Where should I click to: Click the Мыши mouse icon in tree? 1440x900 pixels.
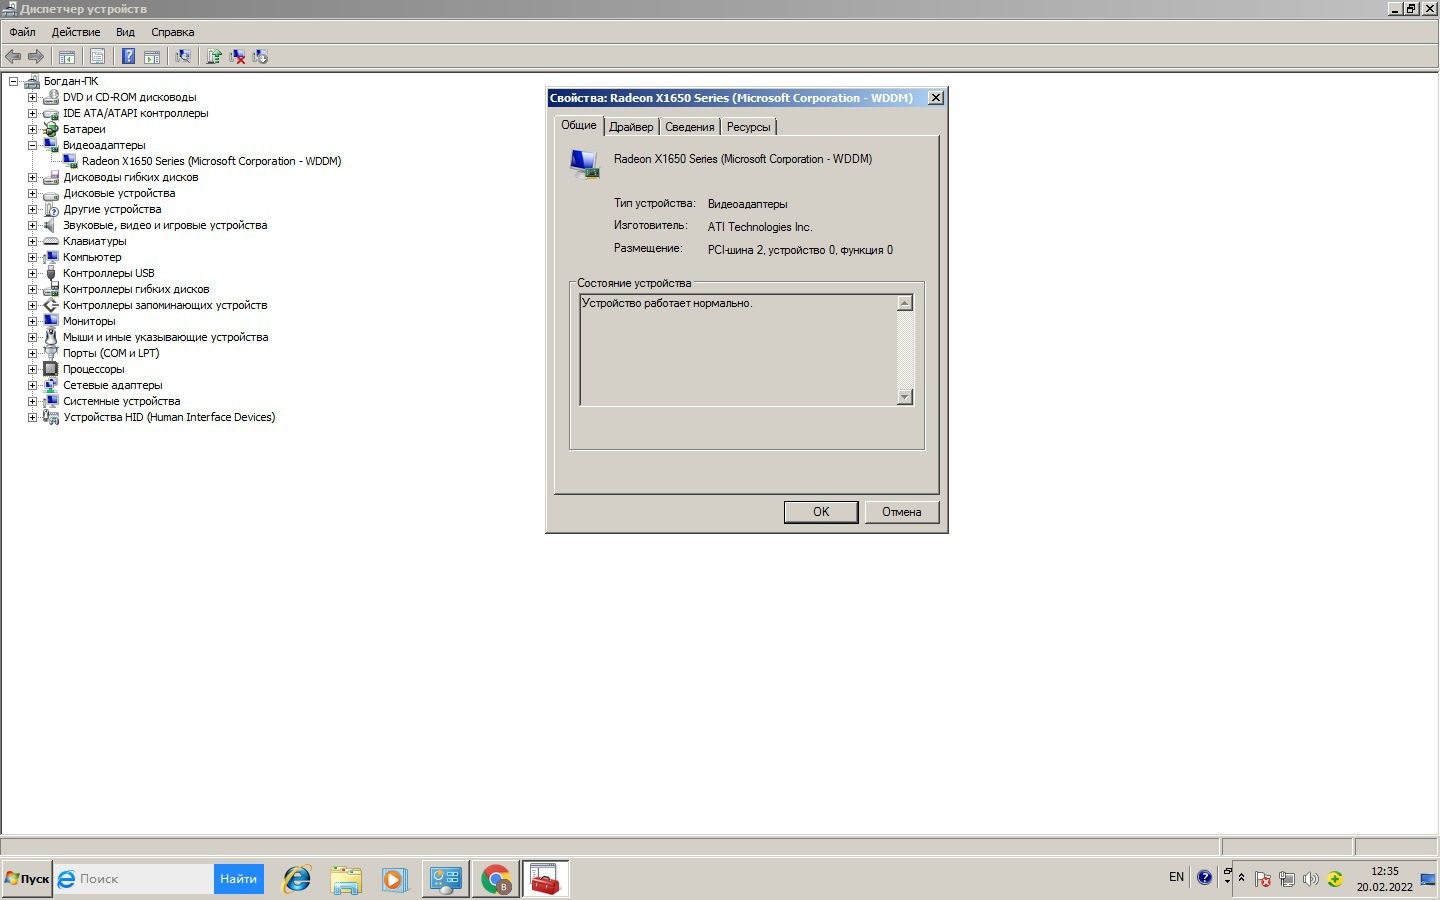pyautogui.click(x=51, y=337)
